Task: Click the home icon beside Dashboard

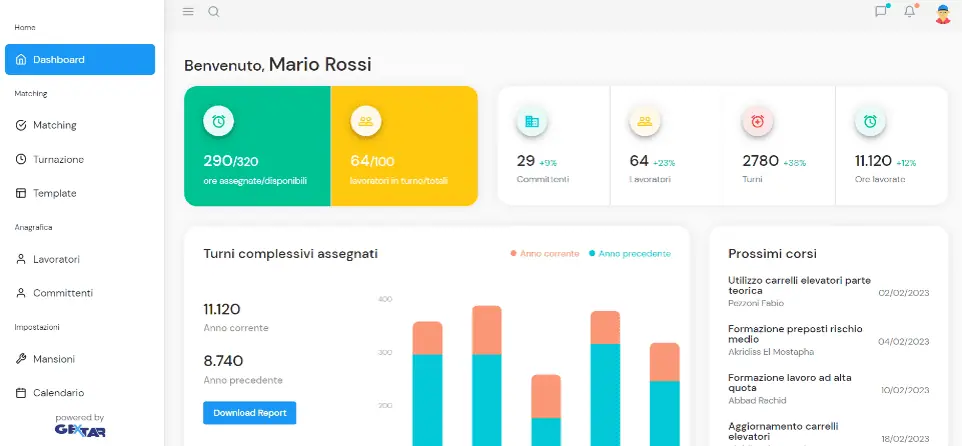Action: click(21, 60)
